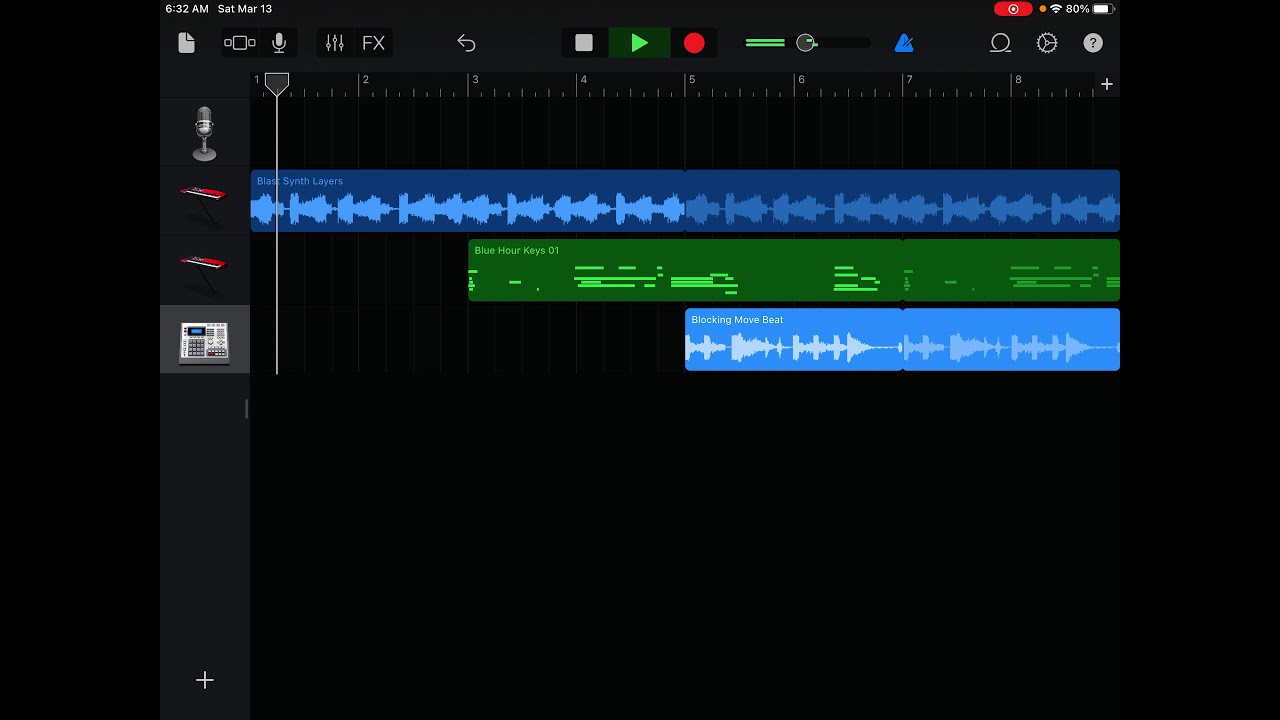Tap the 6:32 AM clock
The height and width of the screenshot is (720, 1280).
(x=187, y=9)
